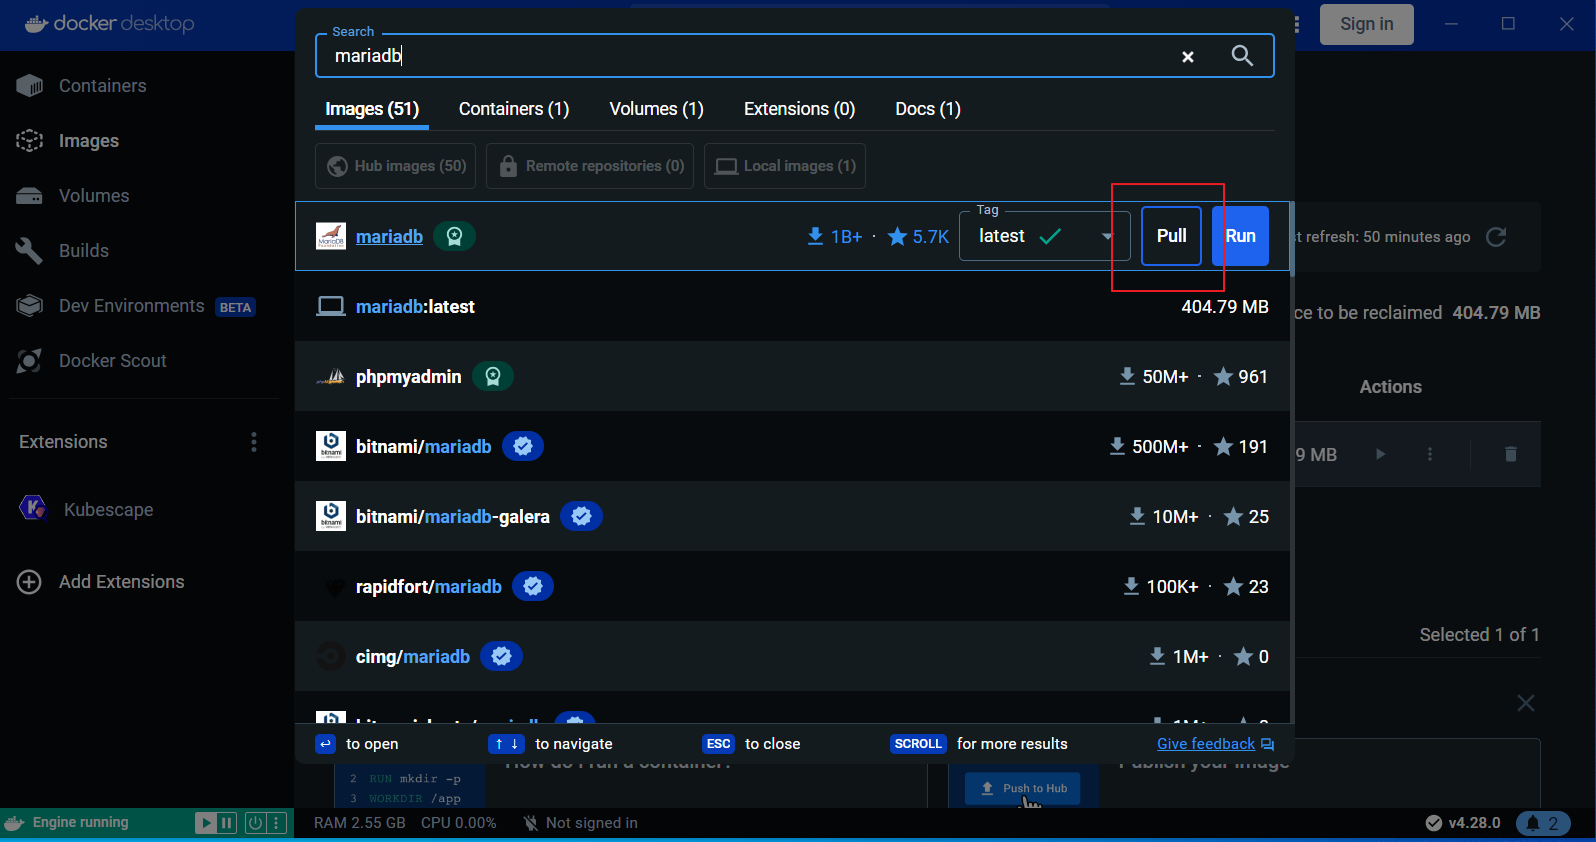
Task: Click the Docker Official Image badge next to mariadb
Action: [454, 237]
